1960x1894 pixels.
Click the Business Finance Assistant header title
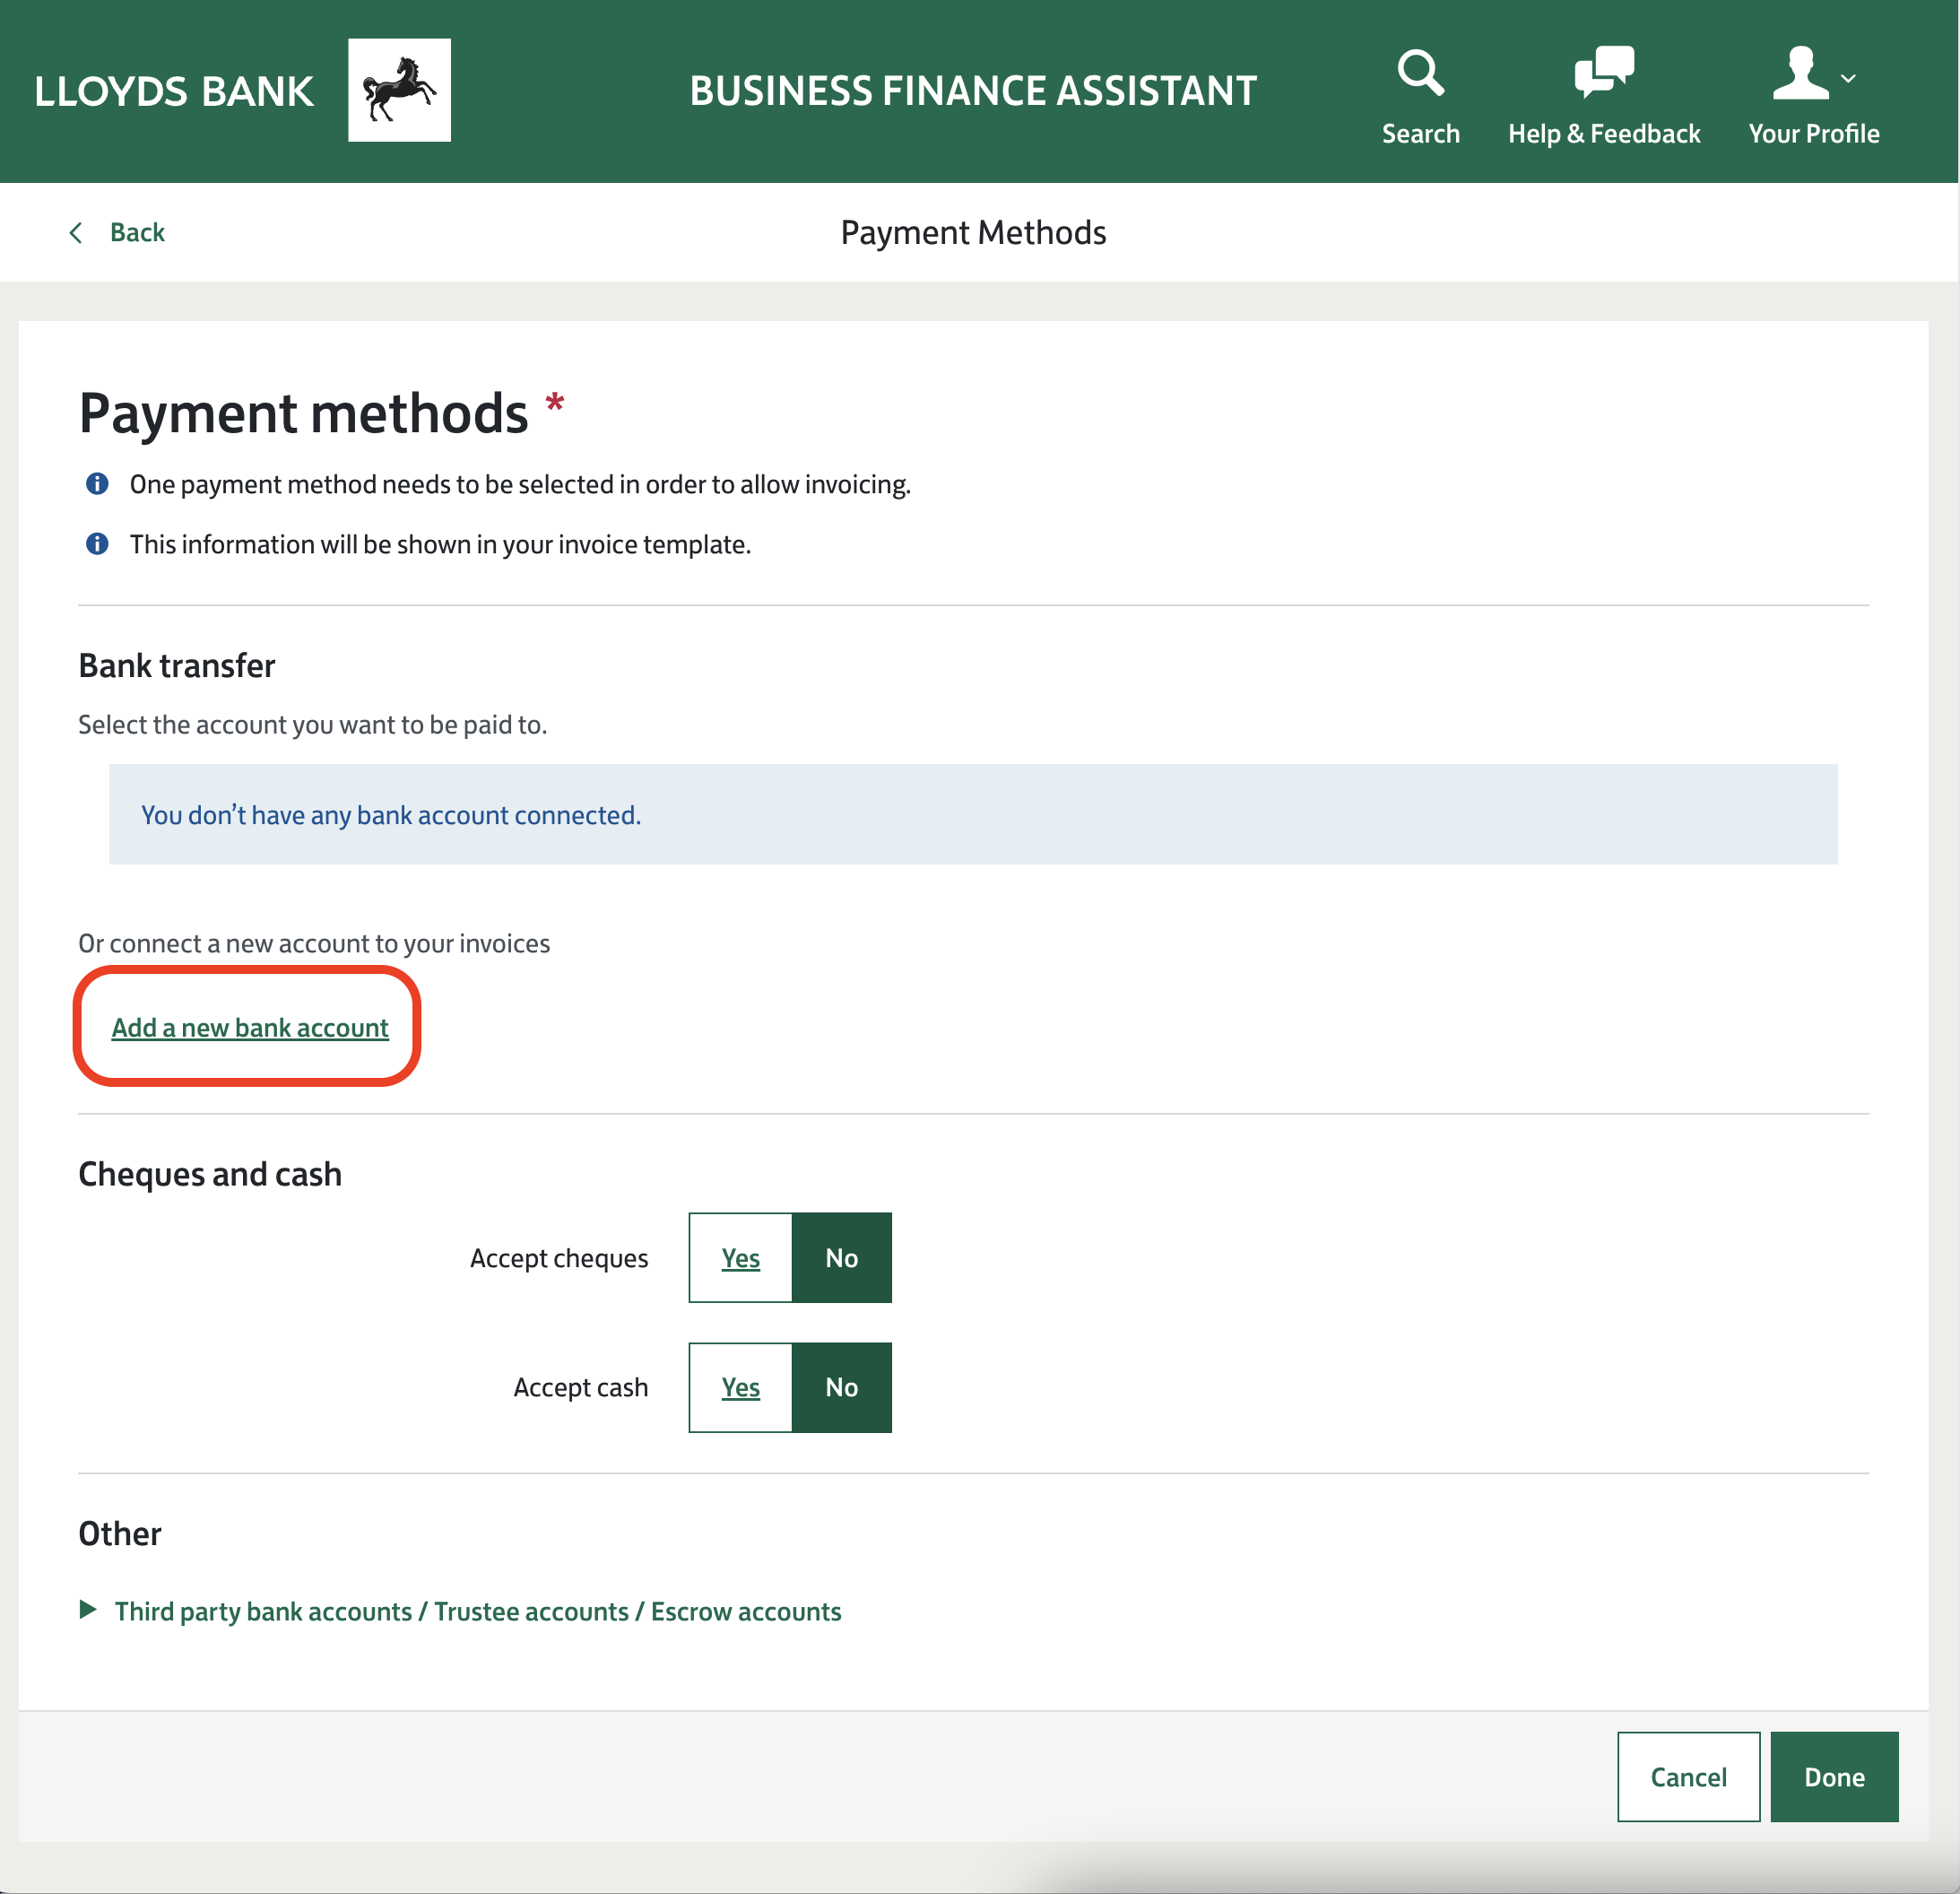(x=972, y=91)
